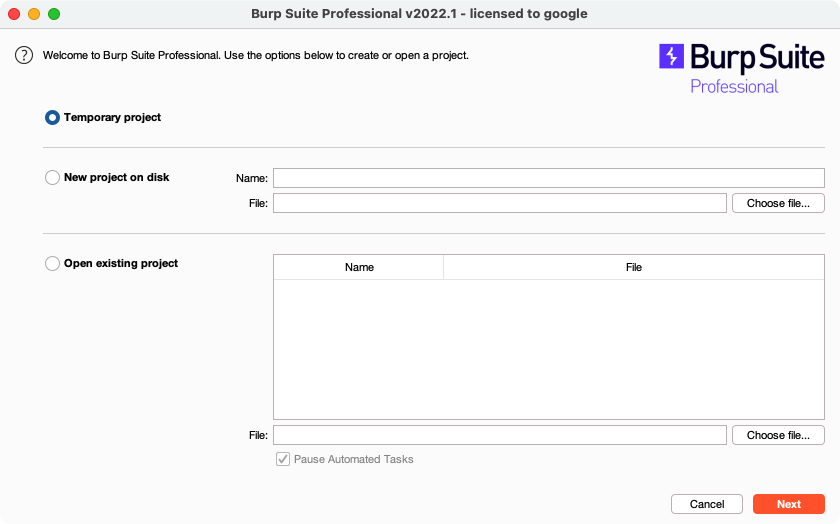Click the Burp Suite Professional title bar text

point(419,14)
